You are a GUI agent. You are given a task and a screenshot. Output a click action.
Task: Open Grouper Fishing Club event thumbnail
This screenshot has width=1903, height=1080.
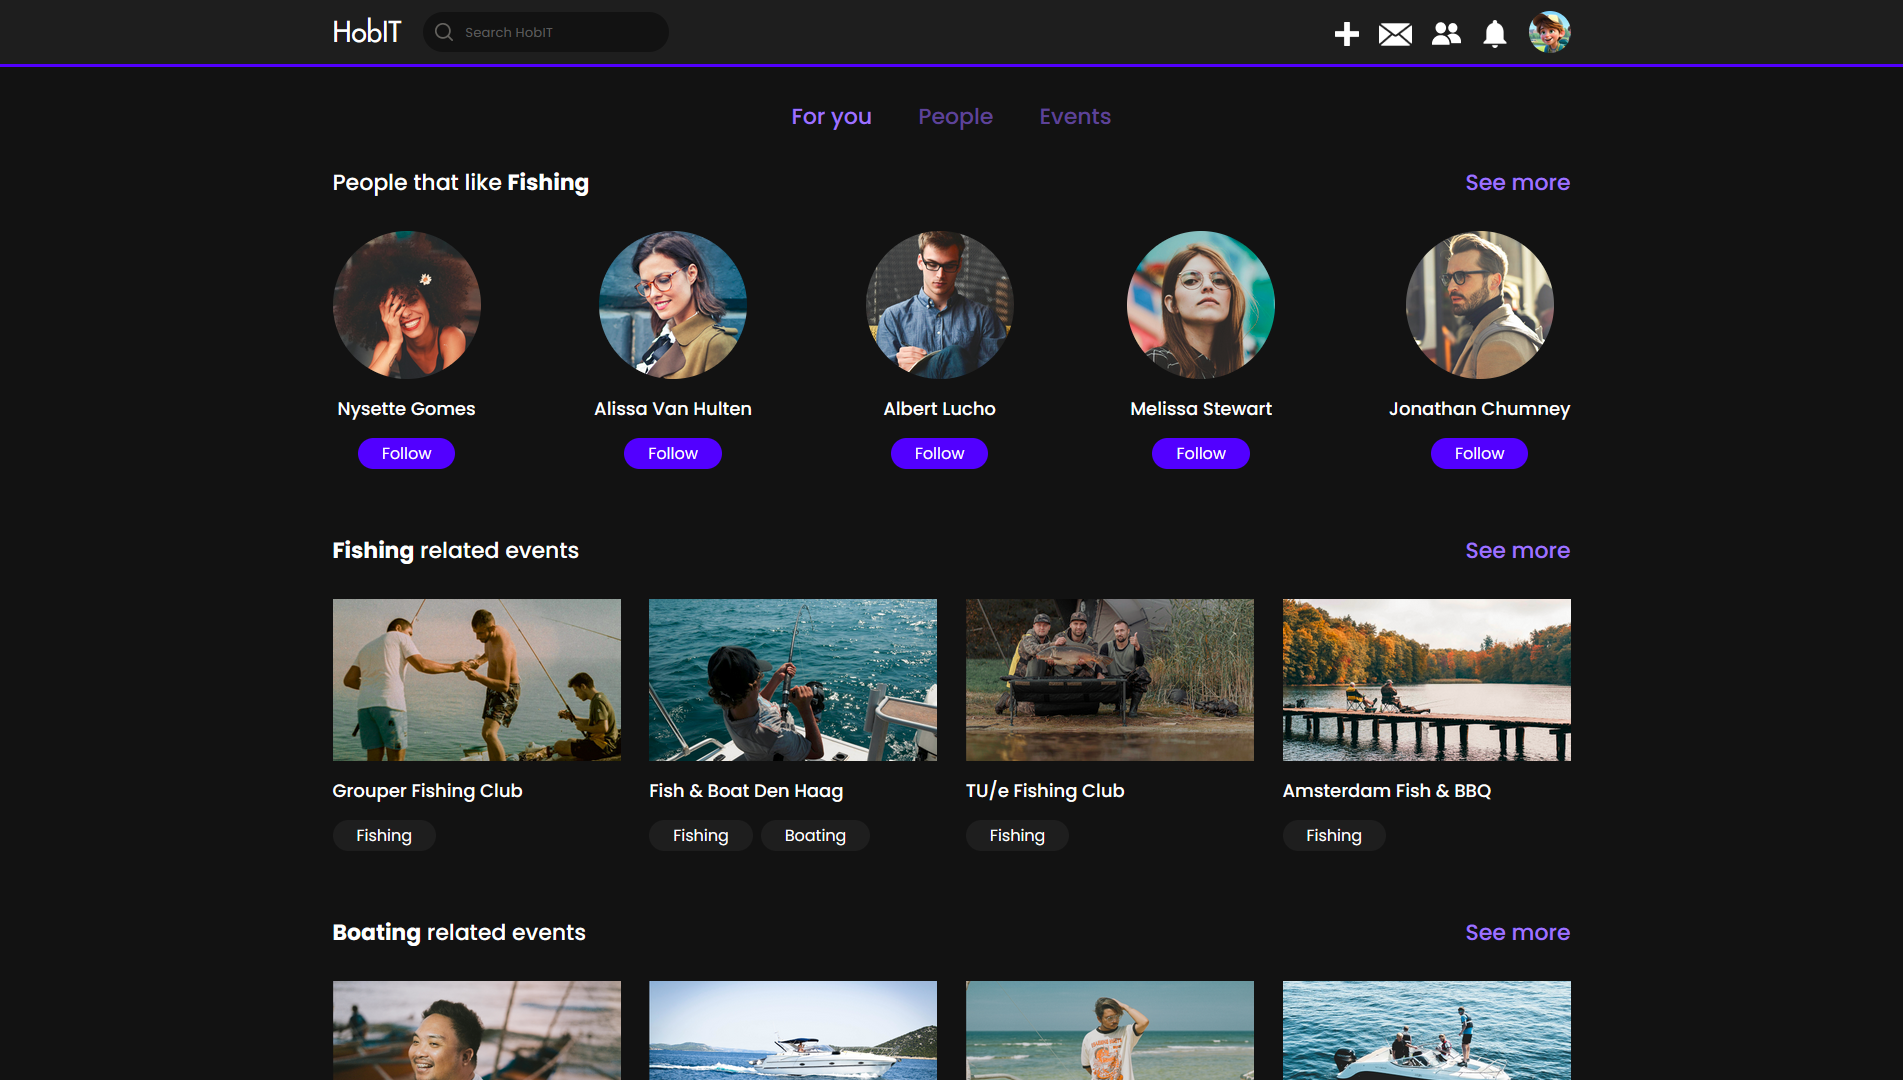476,680
